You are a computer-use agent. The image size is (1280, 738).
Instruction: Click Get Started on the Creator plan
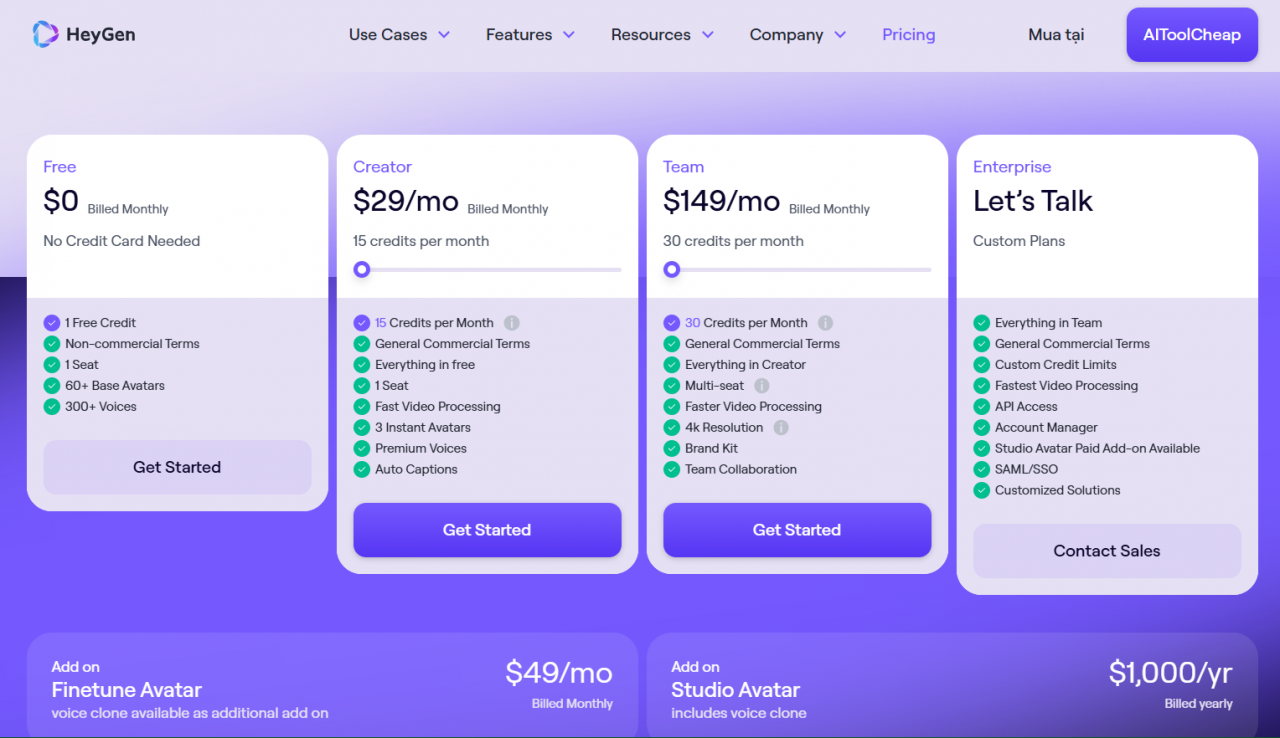click(487, 530)
